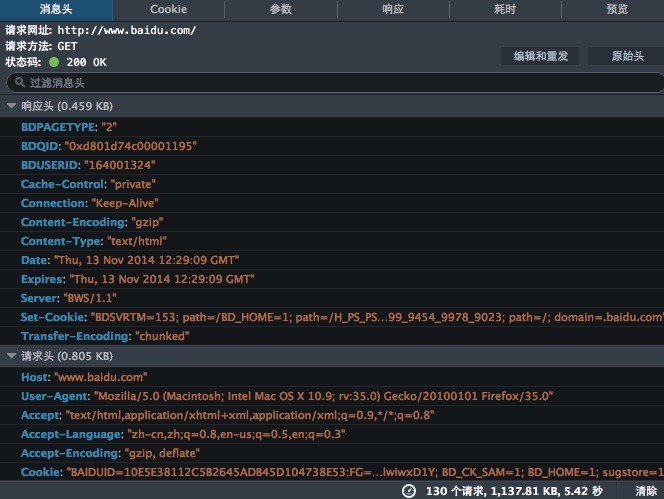Click the 原始头 raw headers button
Screen dimensions: 664x499
point(626,56)
